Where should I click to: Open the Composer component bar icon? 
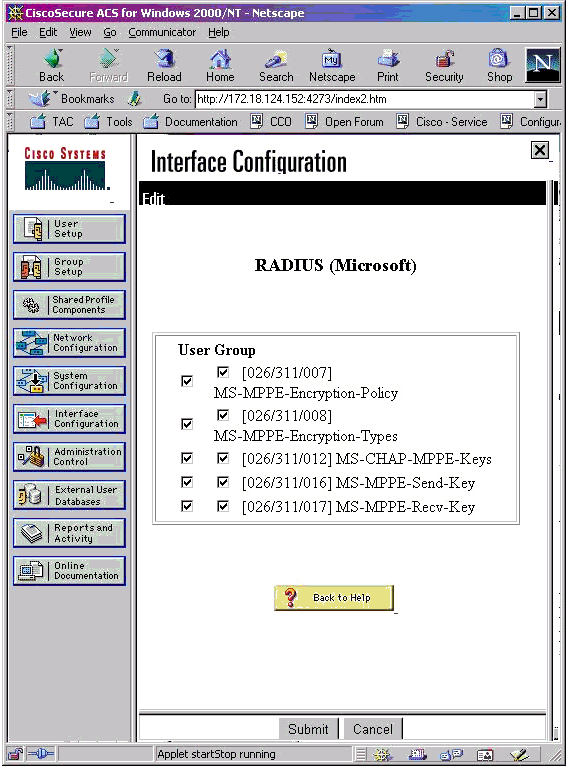click(x=519, y=755)
